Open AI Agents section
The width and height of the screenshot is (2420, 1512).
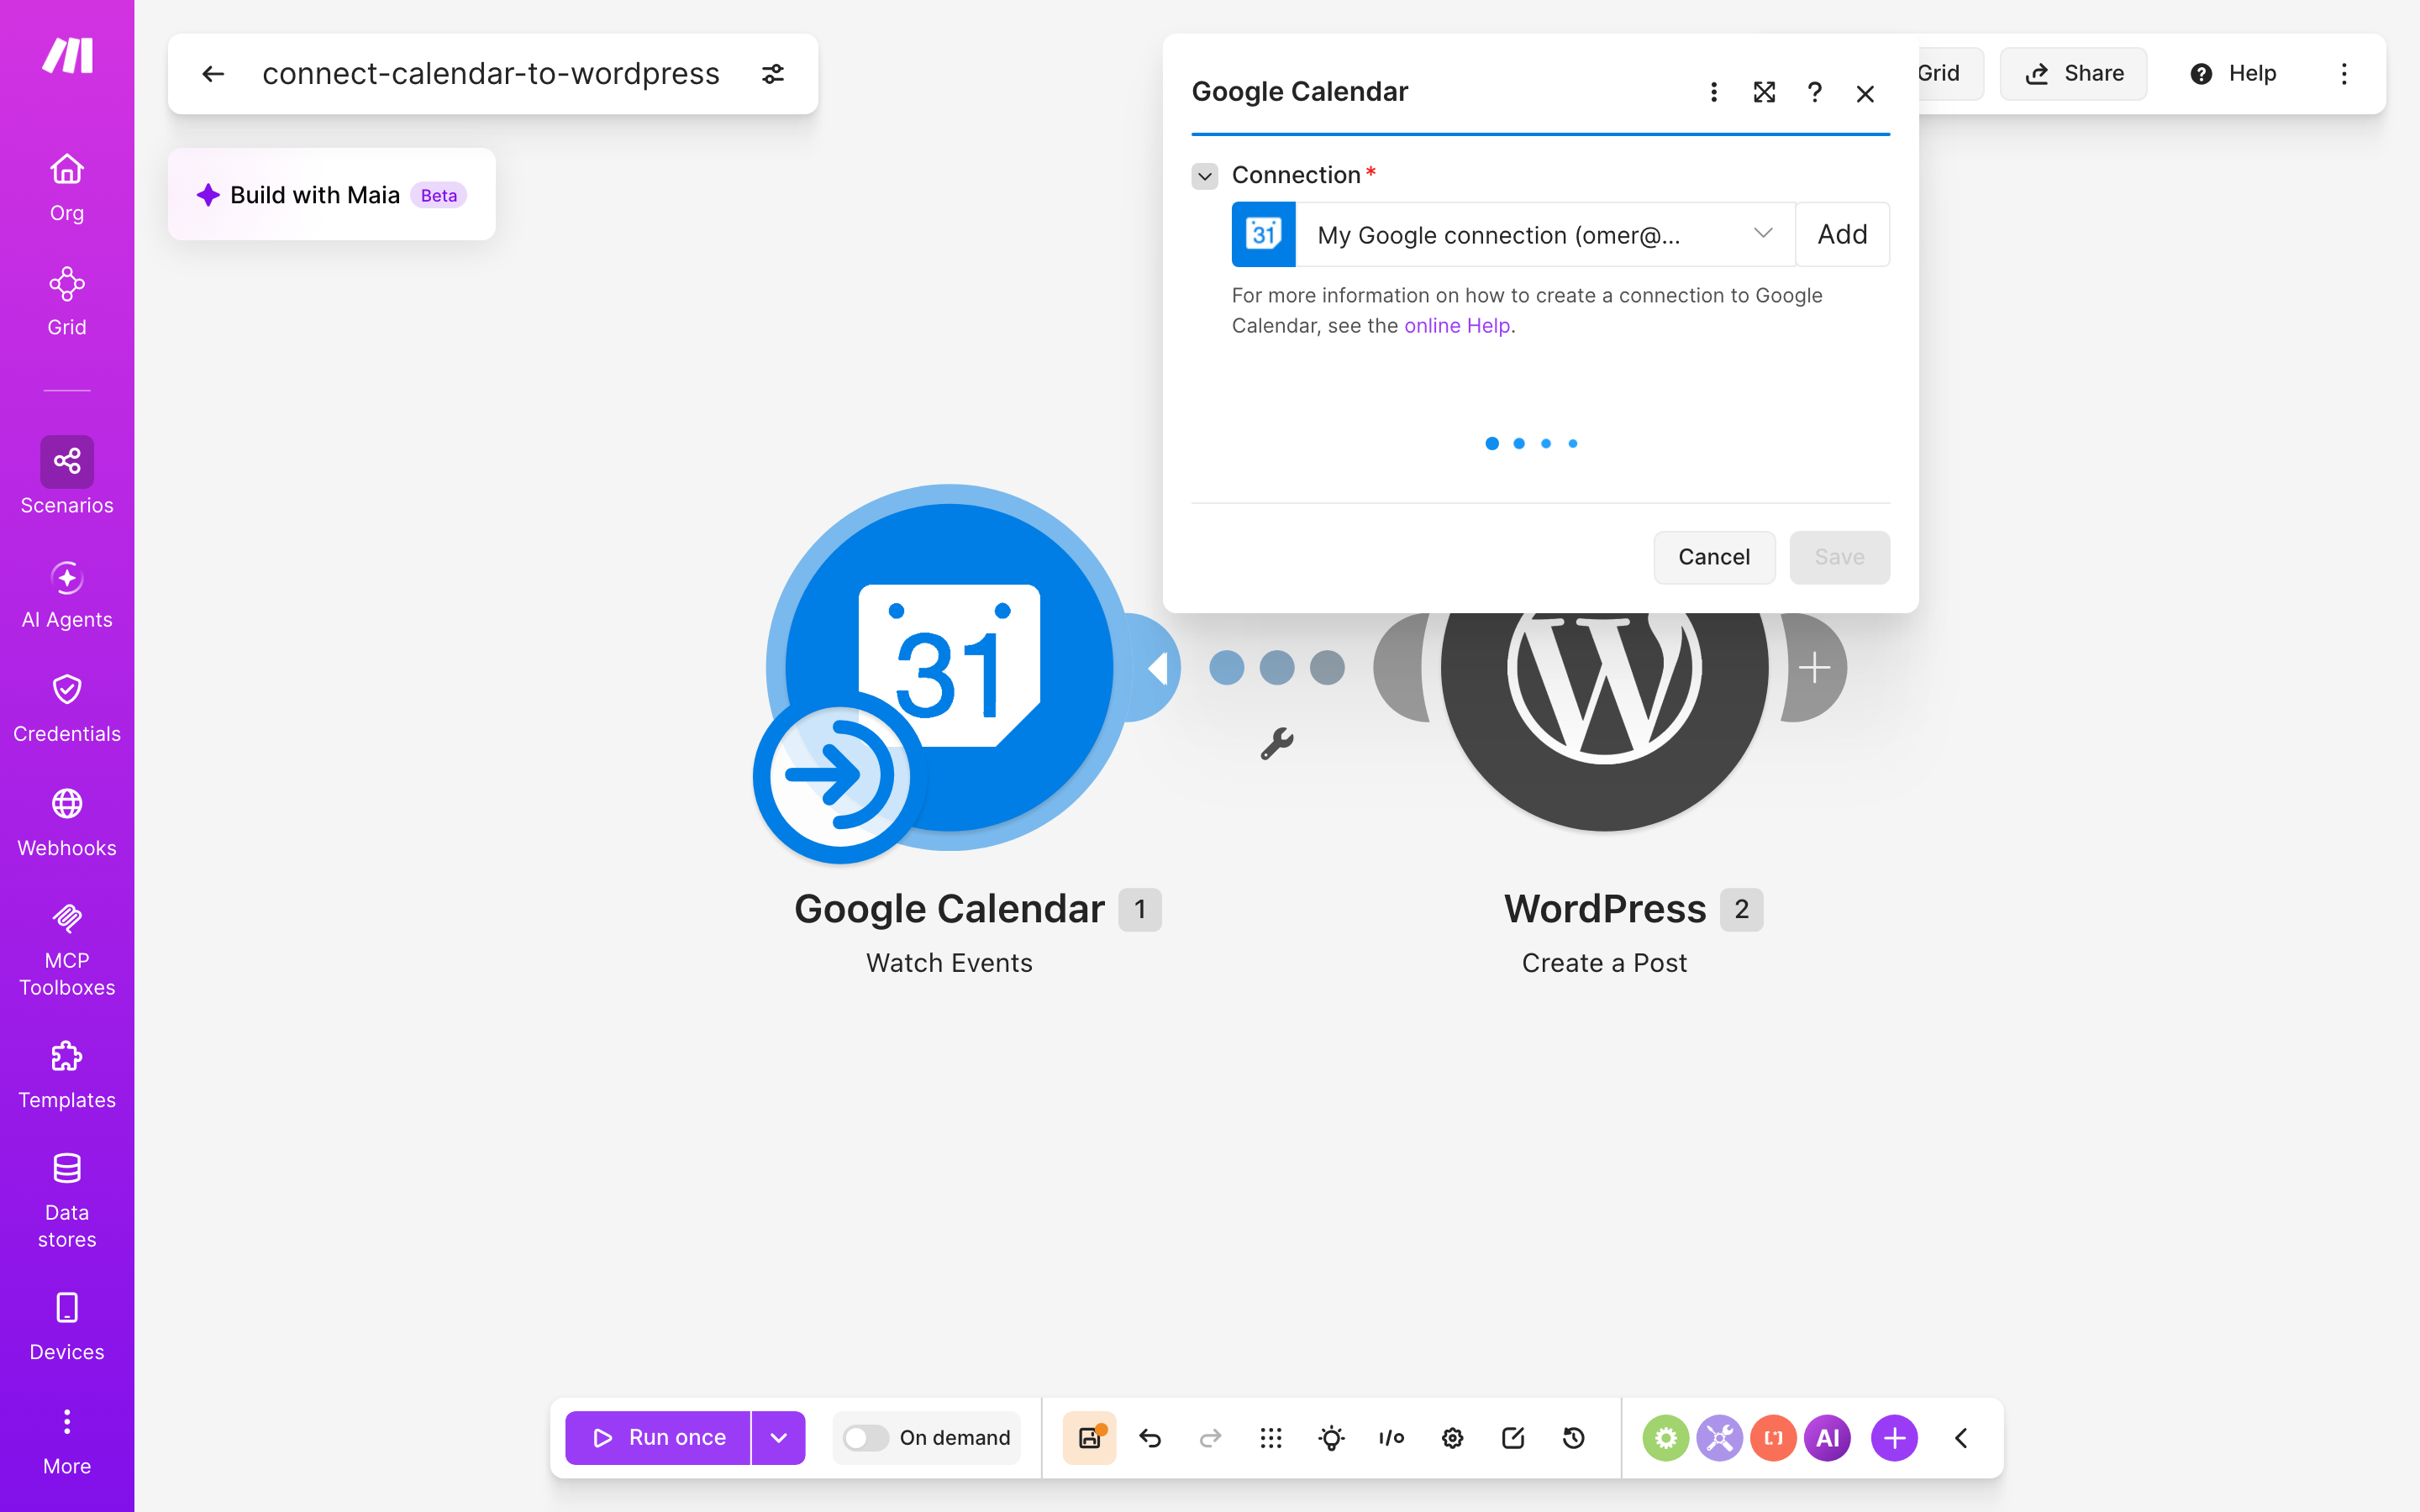(x=67, y=594)
